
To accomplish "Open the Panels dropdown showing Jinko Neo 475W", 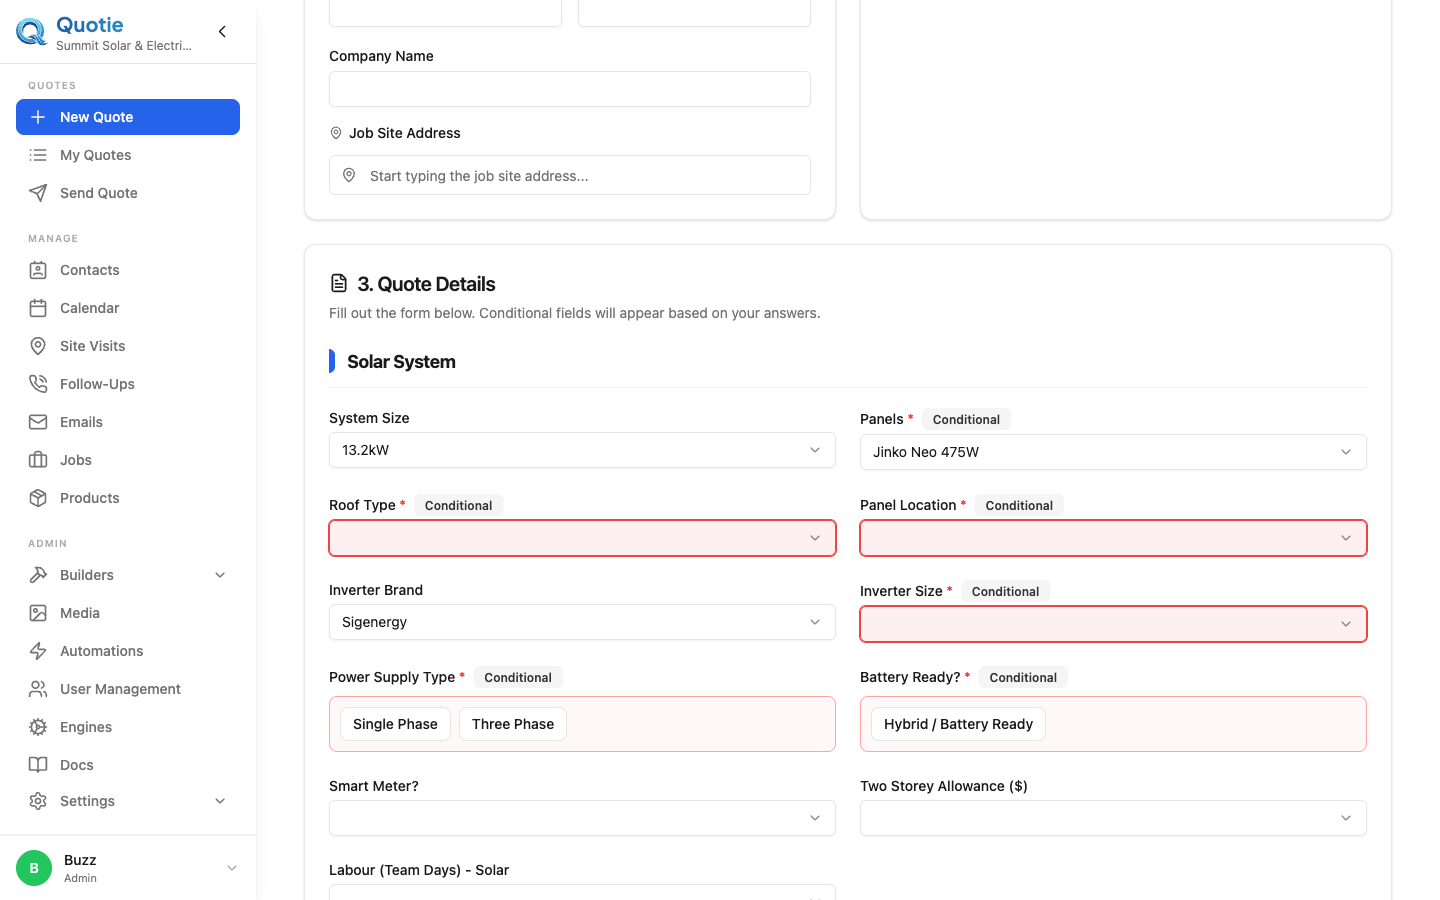I will coord(1113,452).
